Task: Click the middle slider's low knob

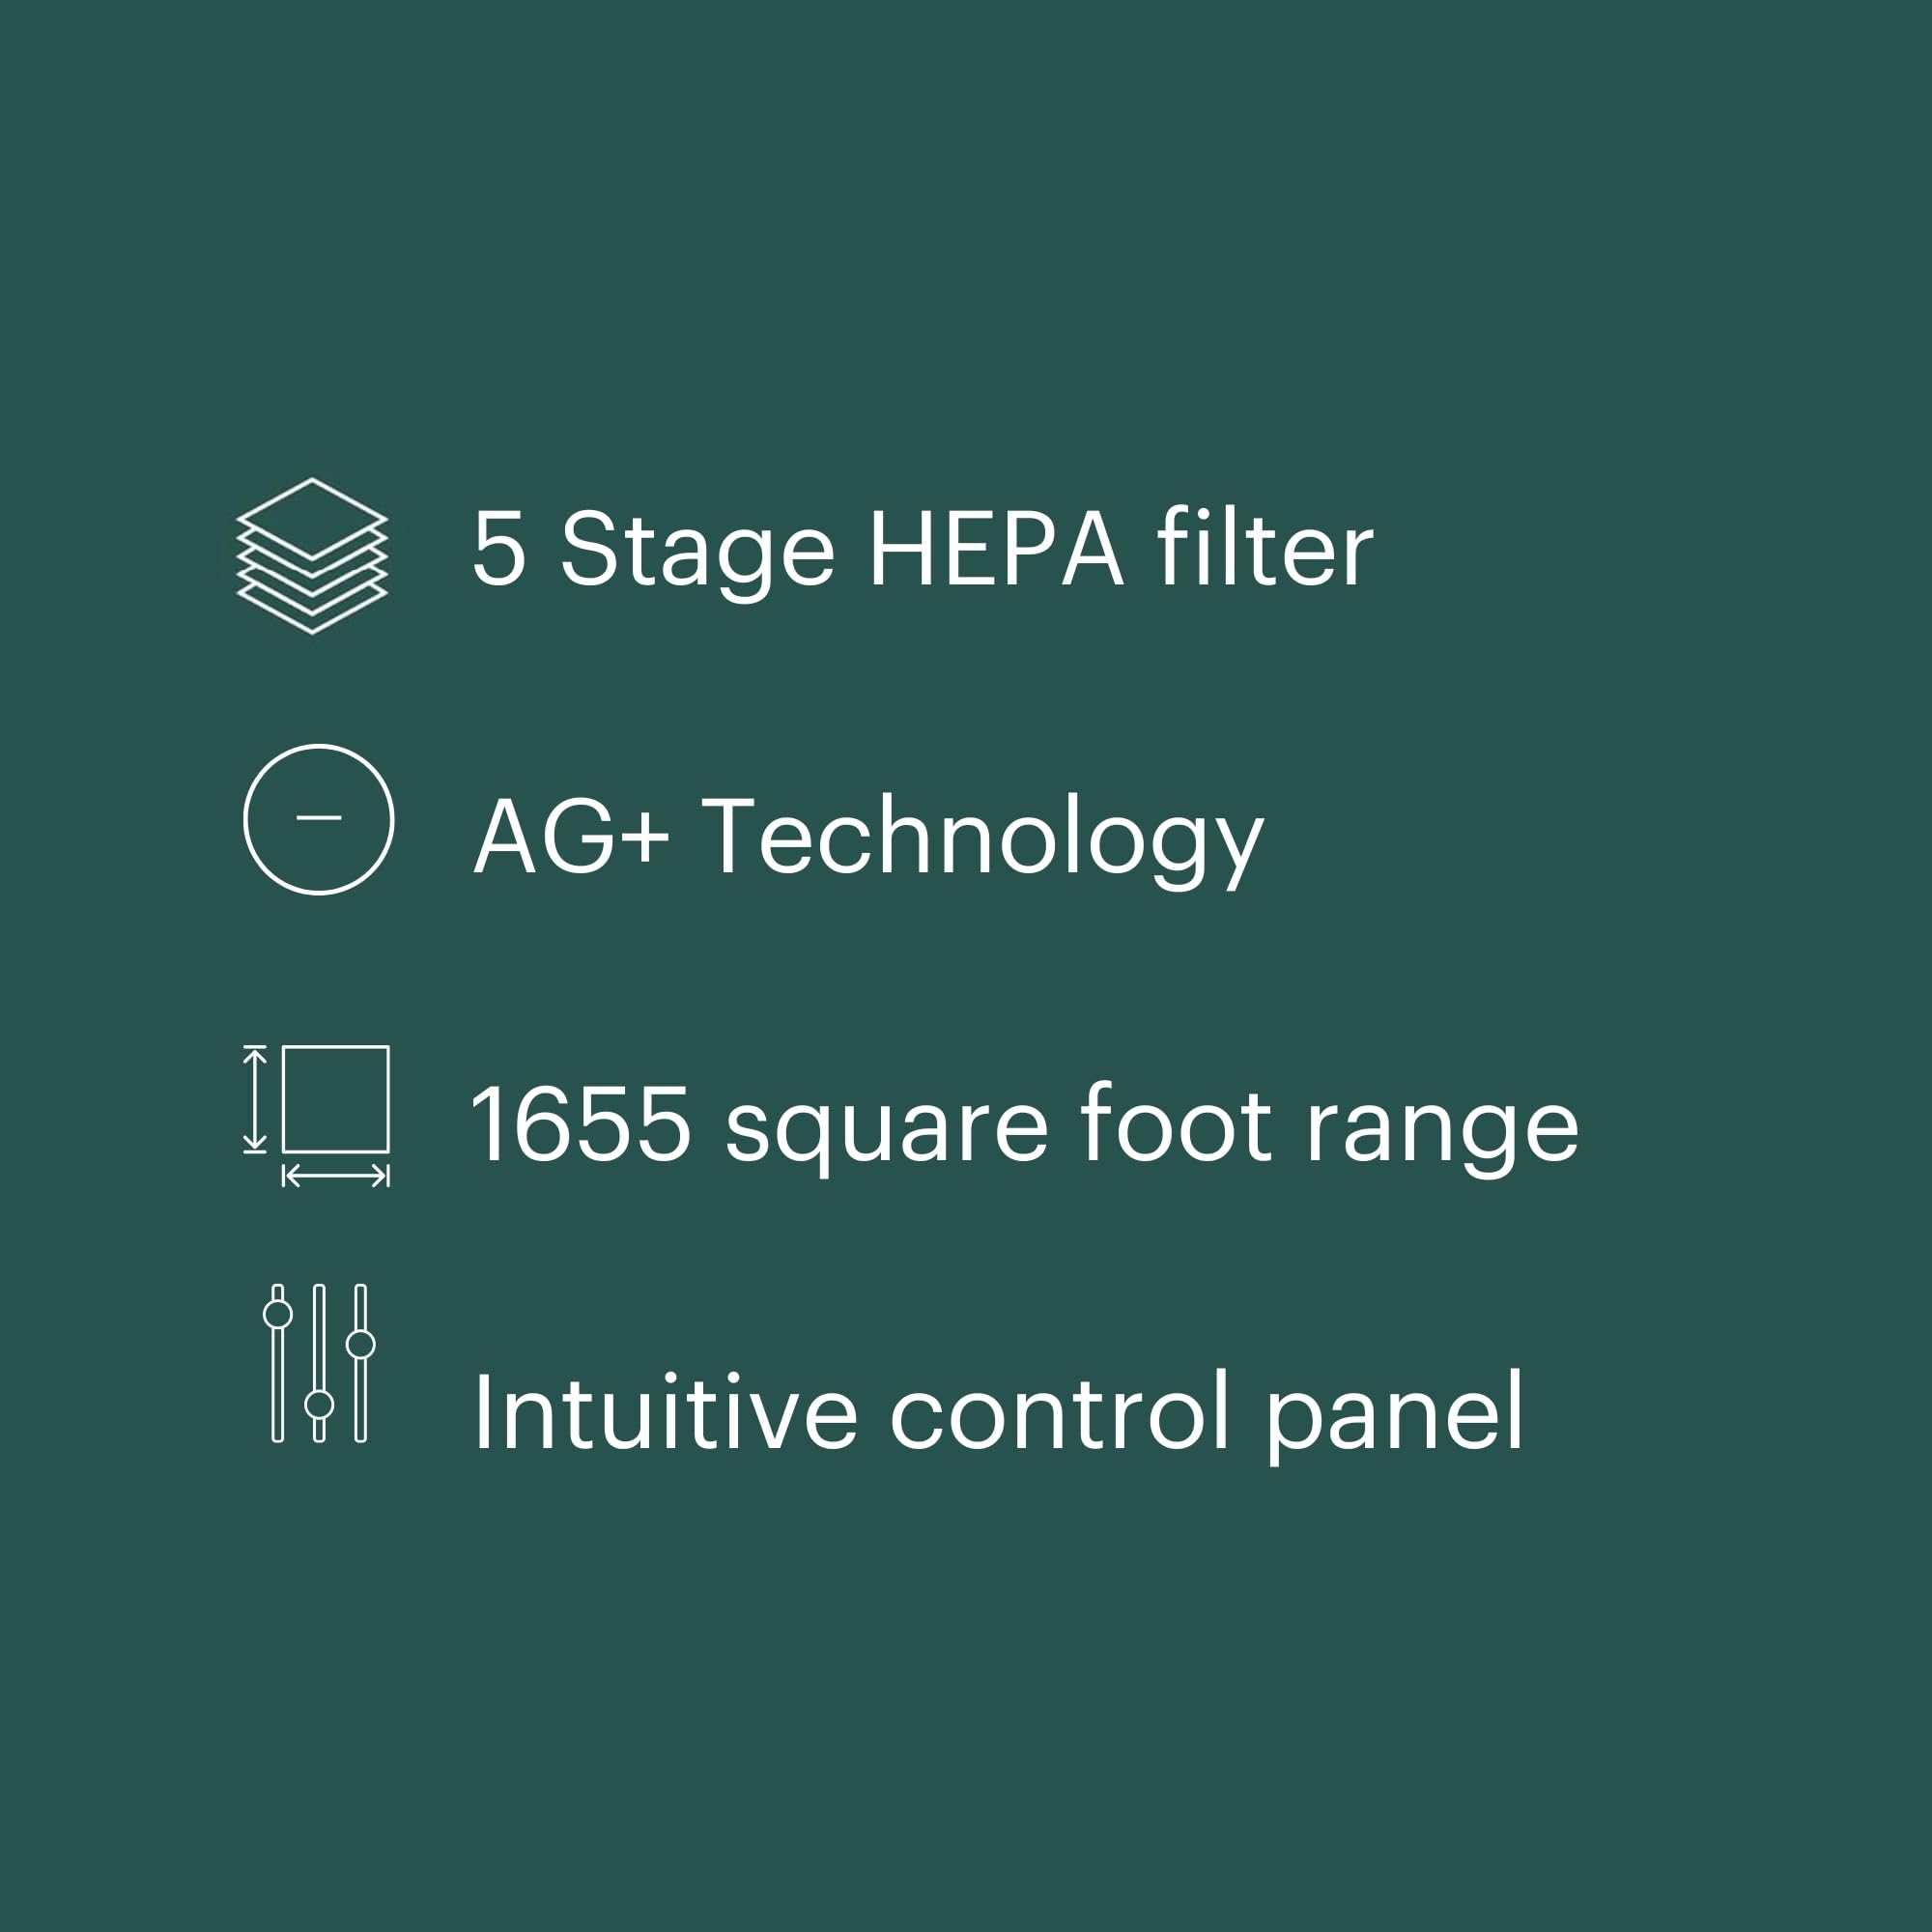Action: click(x=319, y=1404)
